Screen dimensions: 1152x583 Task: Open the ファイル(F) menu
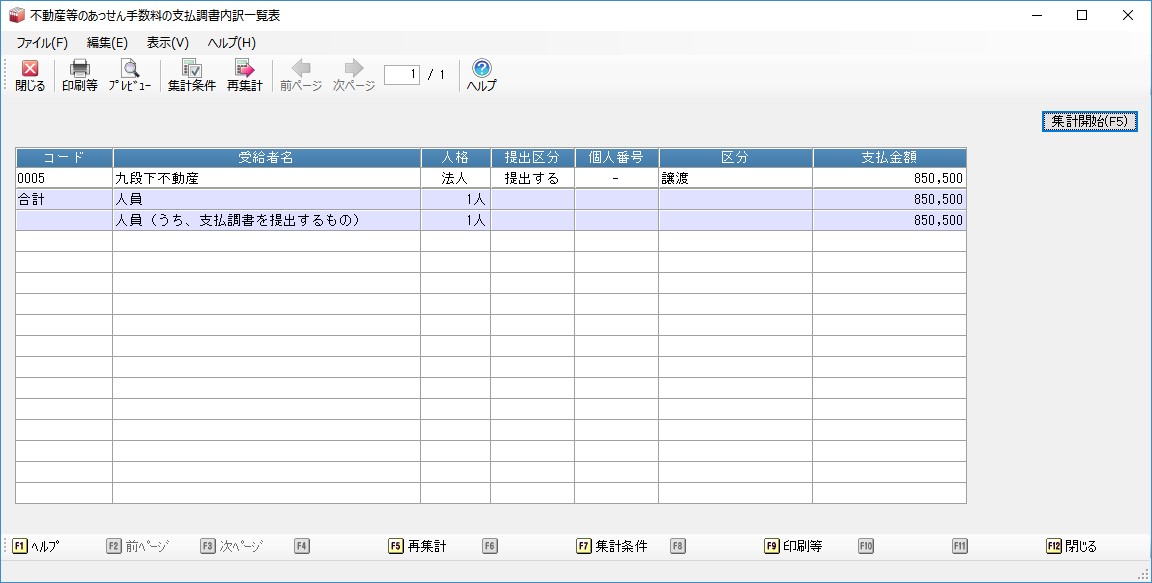tap(42, 43)
